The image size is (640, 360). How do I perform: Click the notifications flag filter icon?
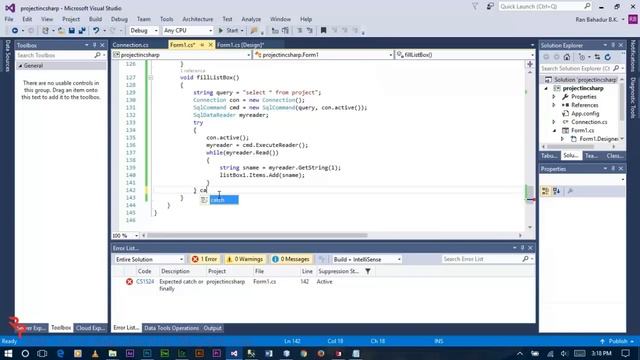point(475,7)
